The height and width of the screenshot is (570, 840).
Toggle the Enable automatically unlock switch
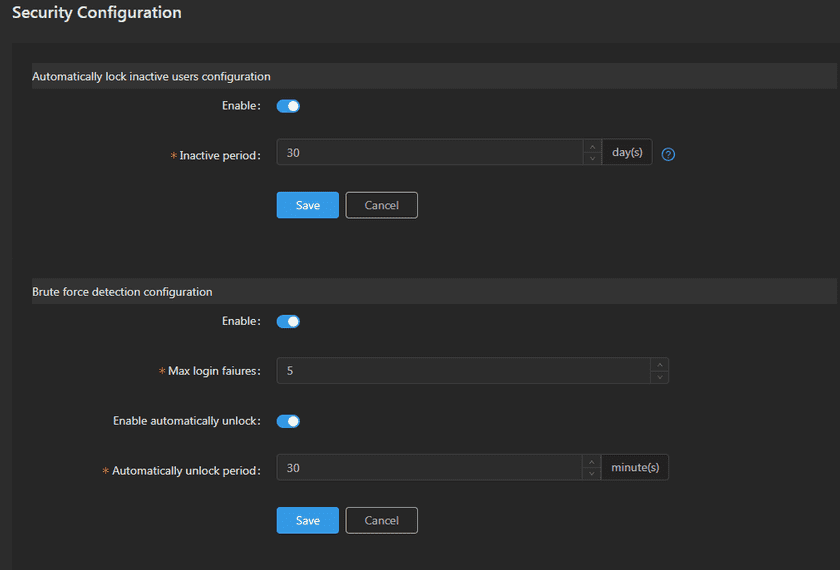[288, 421]
